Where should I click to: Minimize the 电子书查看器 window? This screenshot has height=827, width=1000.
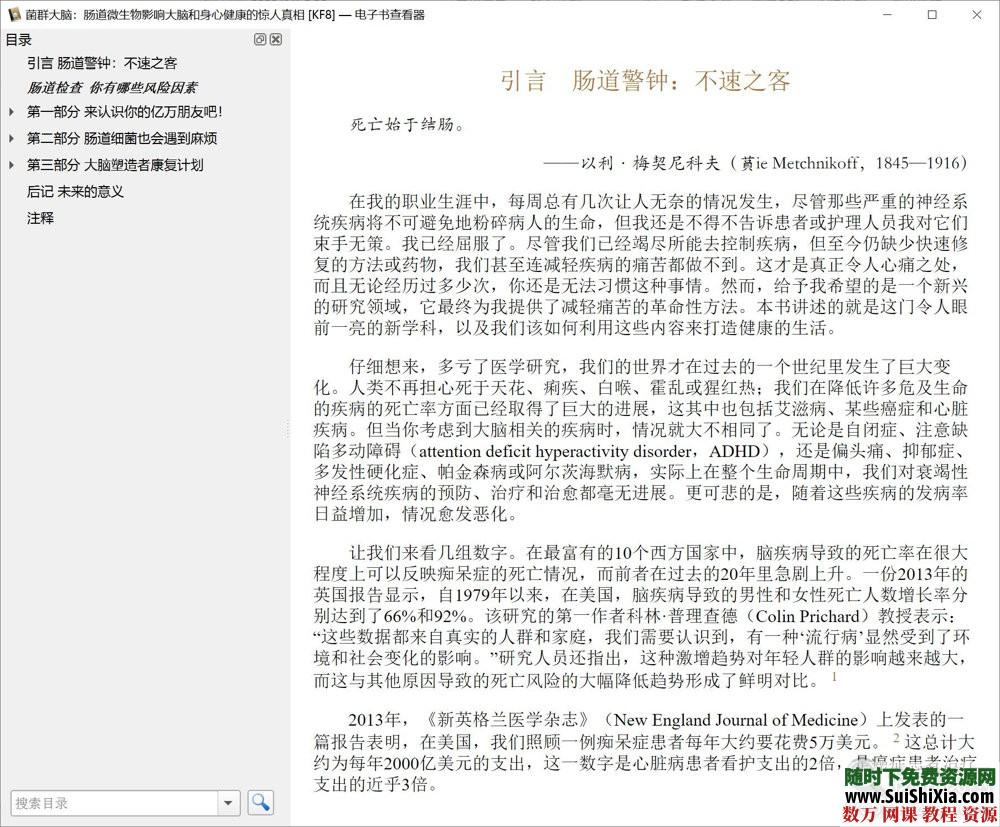887,15
